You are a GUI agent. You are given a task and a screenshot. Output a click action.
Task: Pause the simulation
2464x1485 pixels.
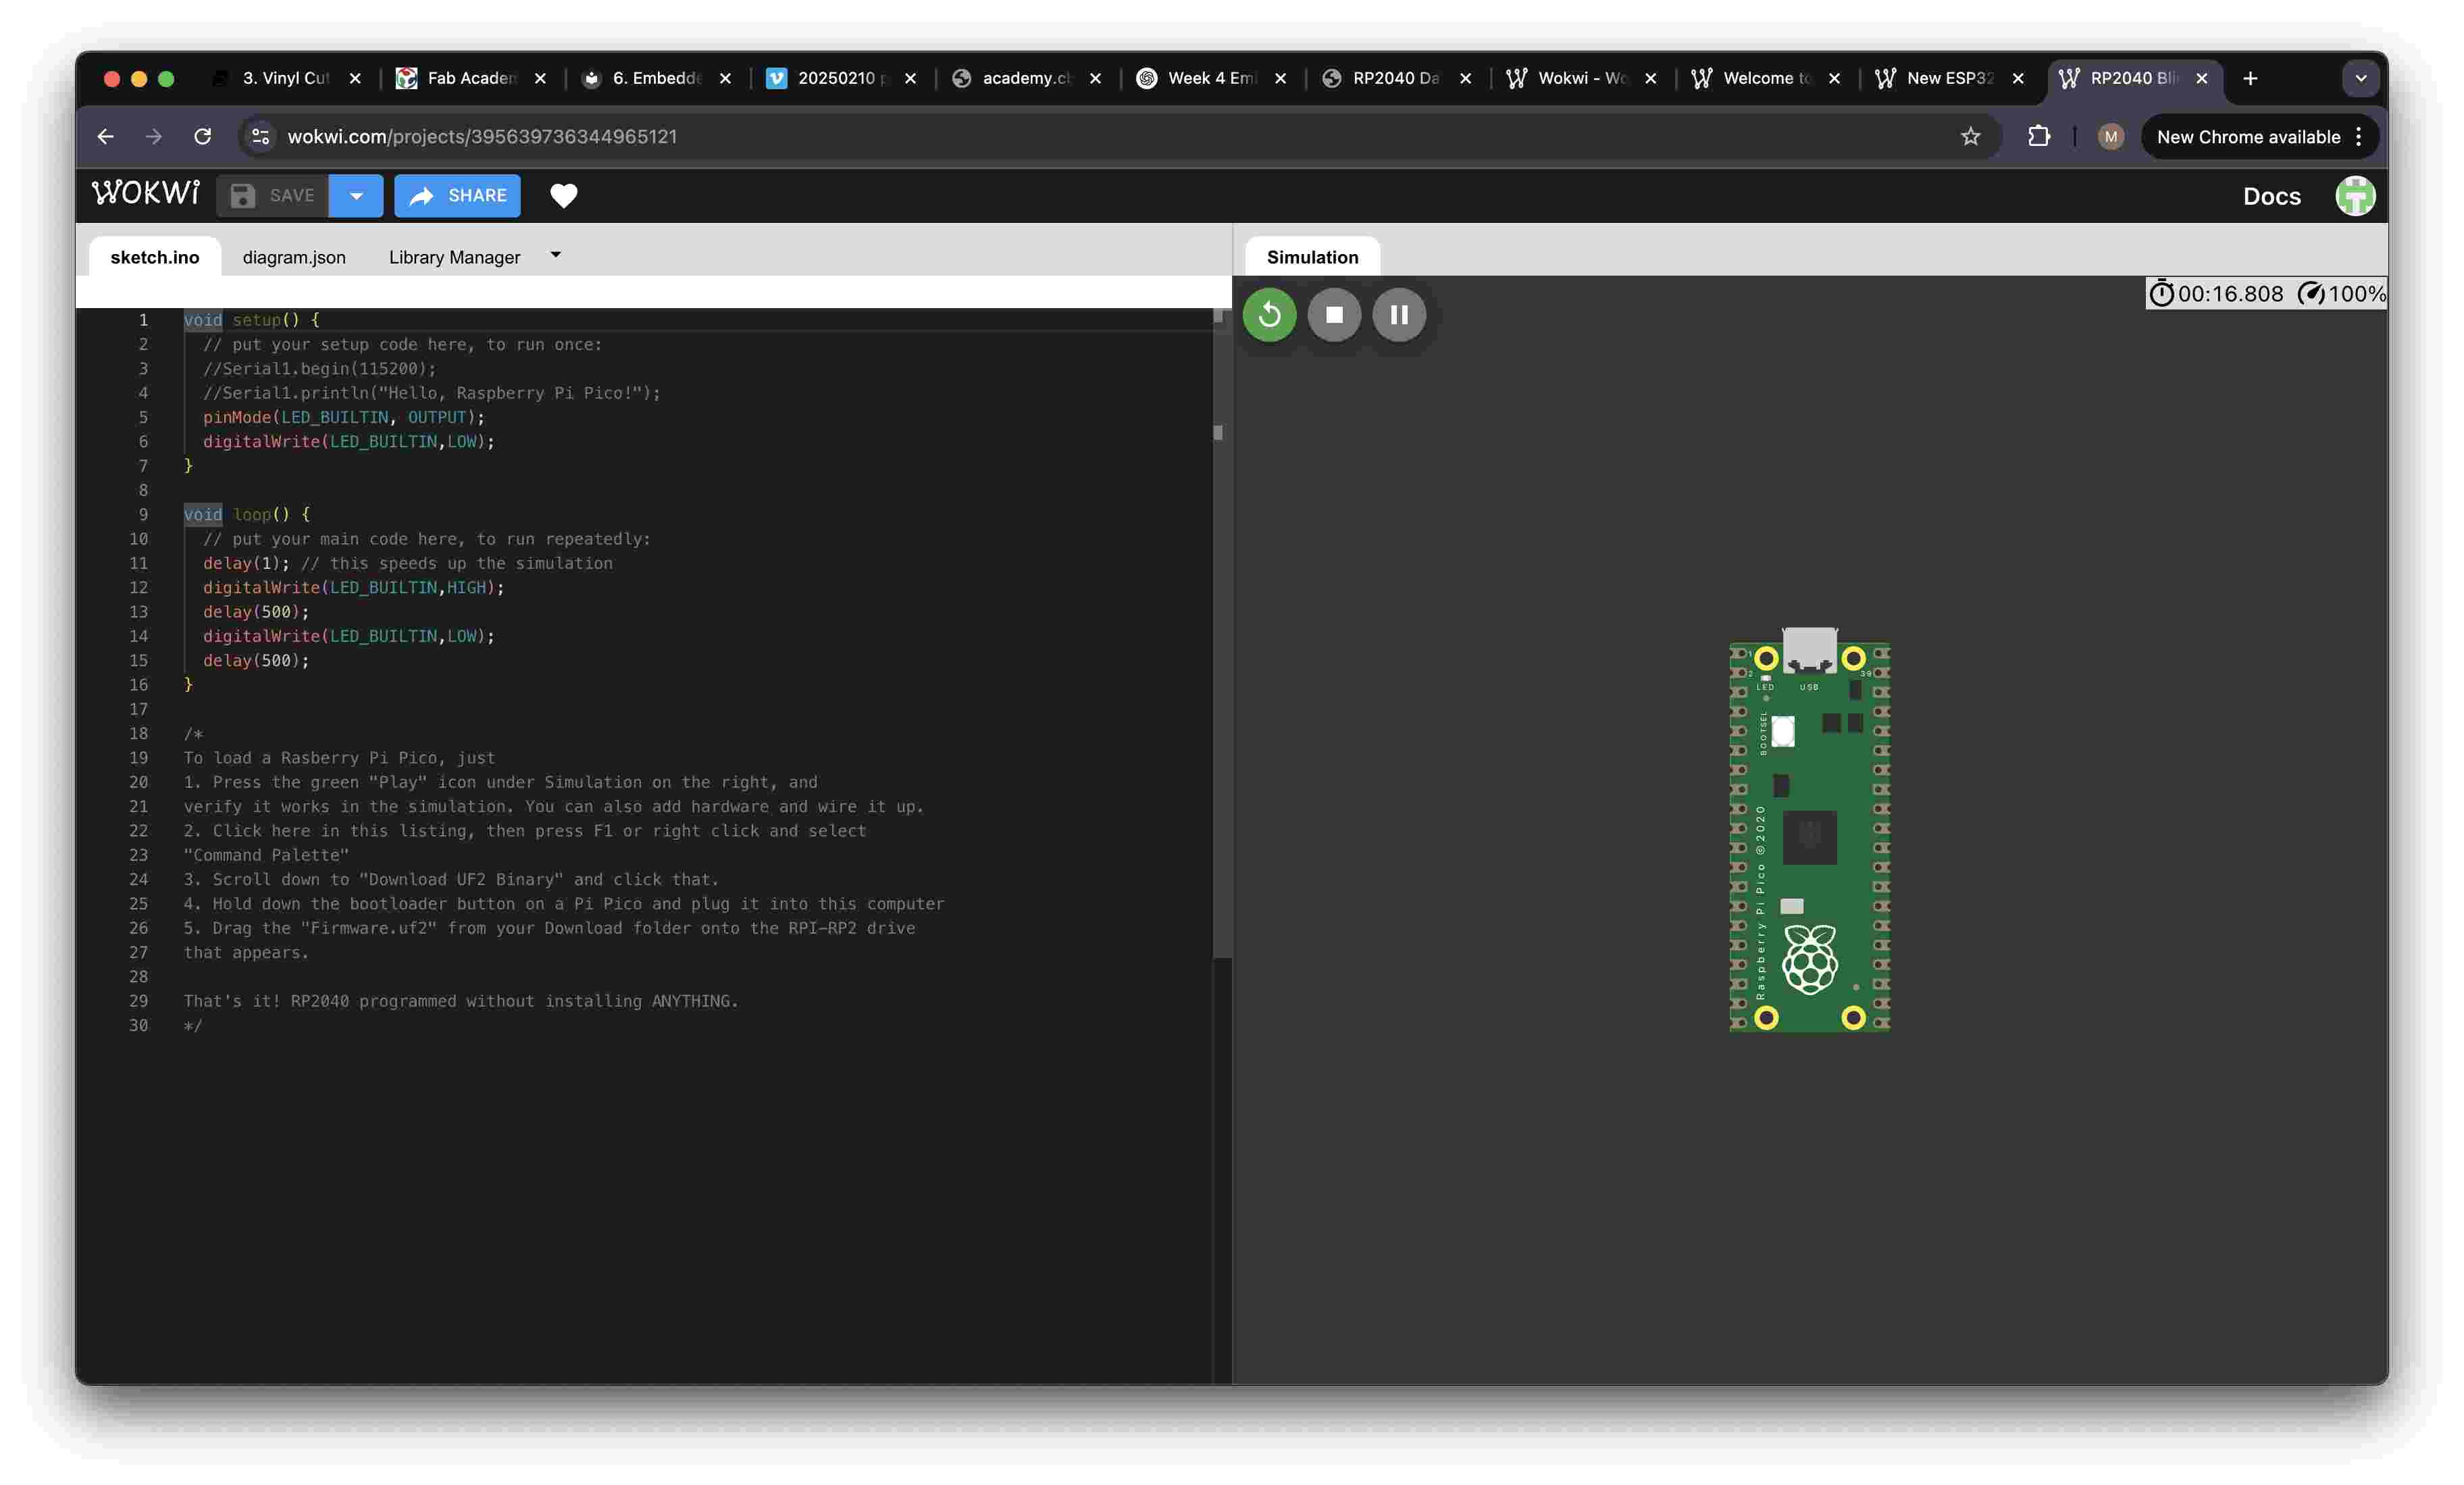pos(1399,315)
